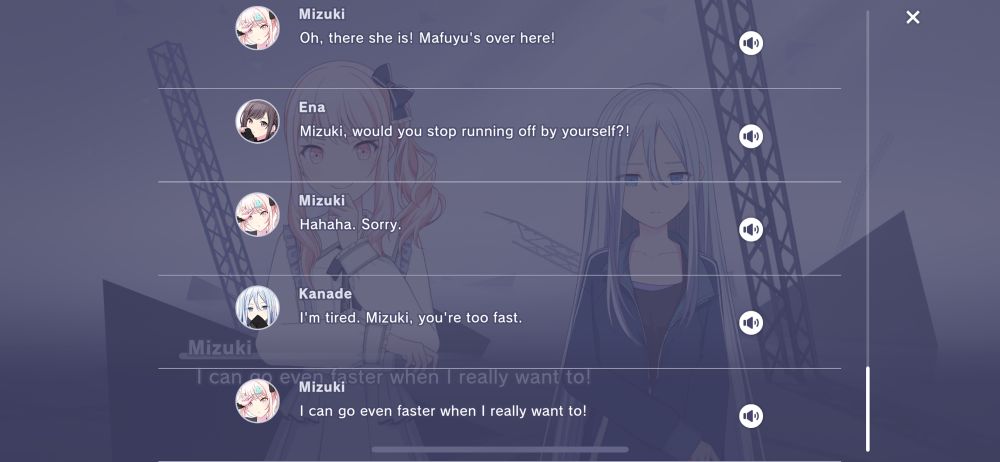This screenshot has width=1000, height=462.
Task: Select the line "I'm tired. Mizuki, you're too fast."
Action: pos(411,317)
